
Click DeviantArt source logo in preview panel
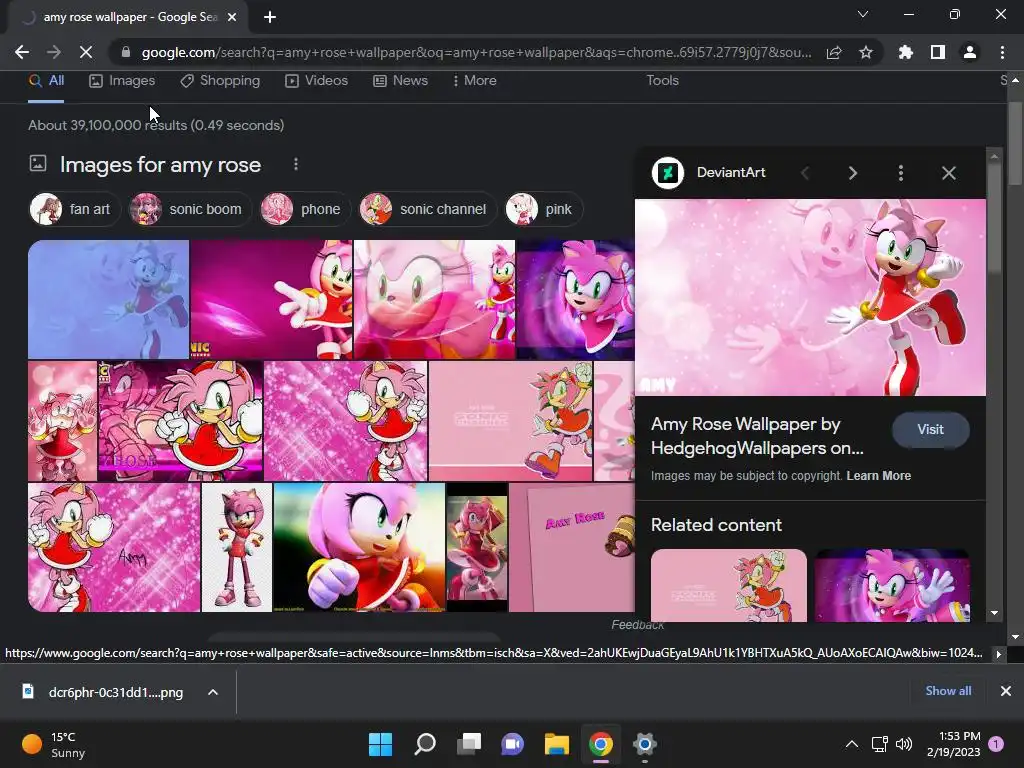(667, 172)
